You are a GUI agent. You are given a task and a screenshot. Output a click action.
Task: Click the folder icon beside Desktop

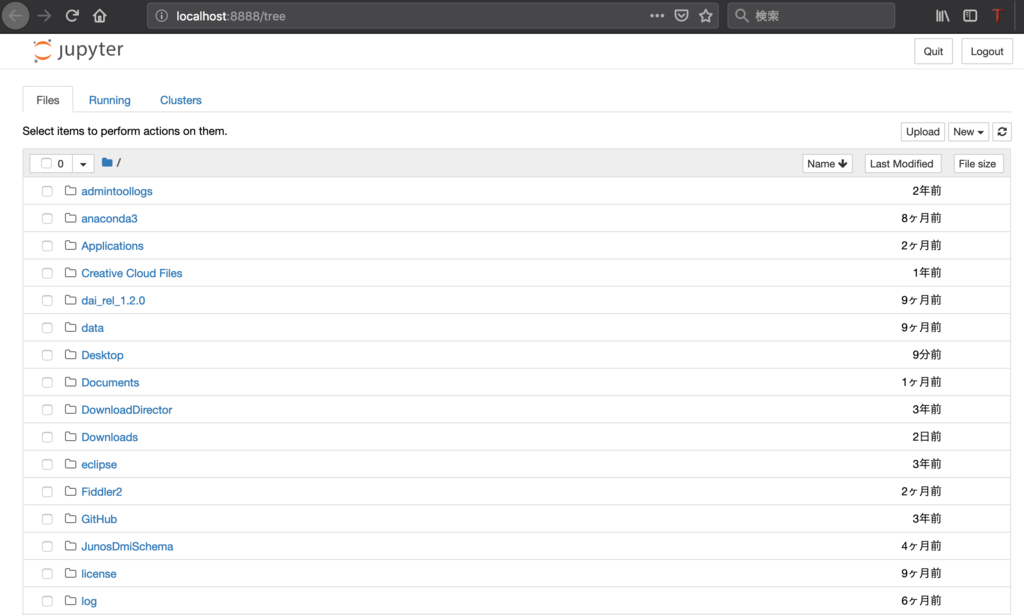71,355
